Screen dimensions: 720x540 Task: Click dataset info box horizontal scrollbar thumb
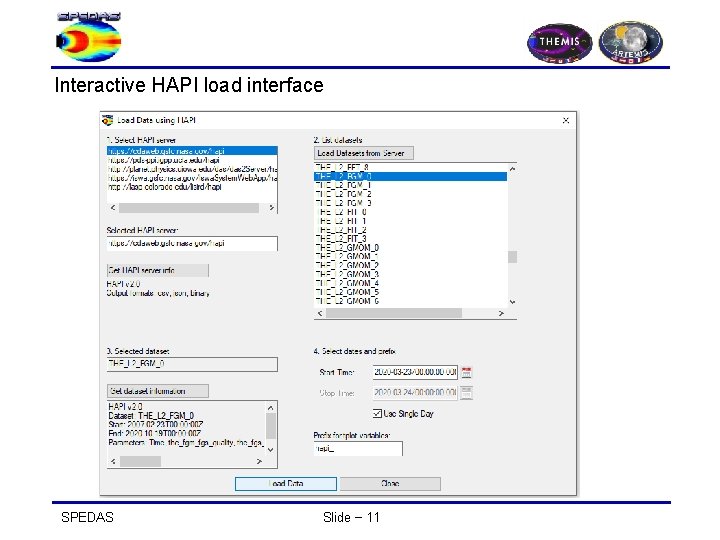140,461
